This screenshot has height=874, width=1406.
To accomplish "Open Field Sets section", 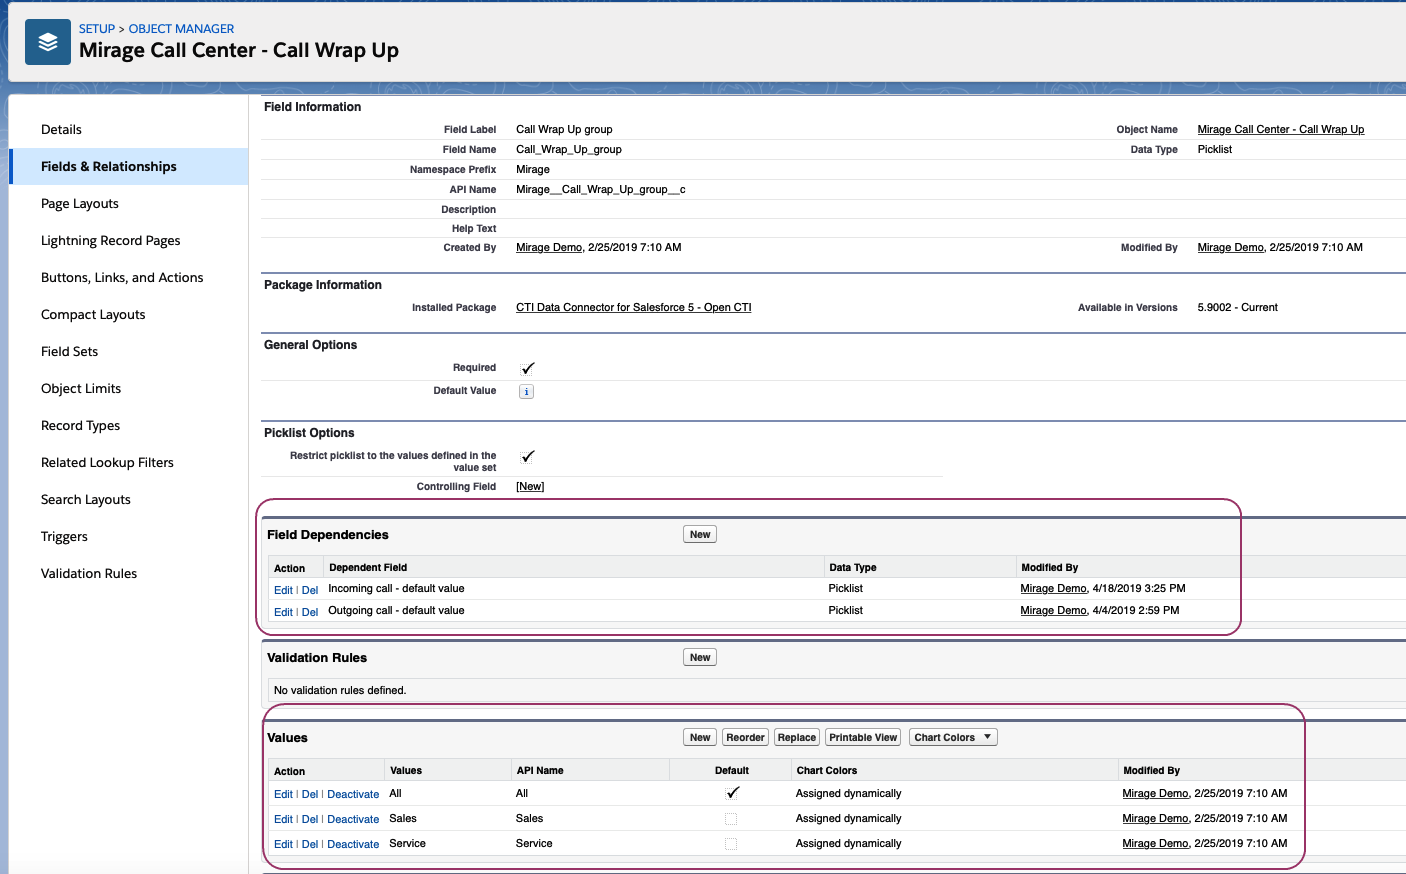I will tap(69, 352).
